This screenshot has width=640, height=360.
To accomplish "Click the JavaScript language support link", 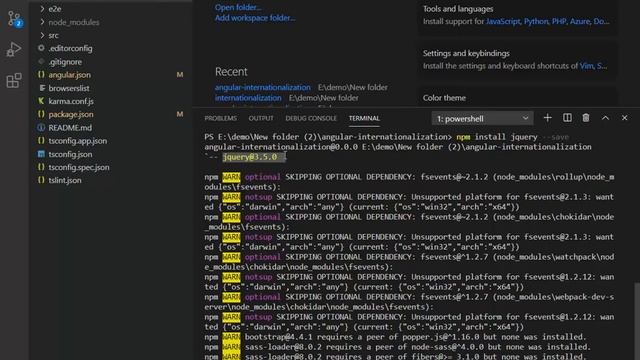I will click(x=503, y=21).
